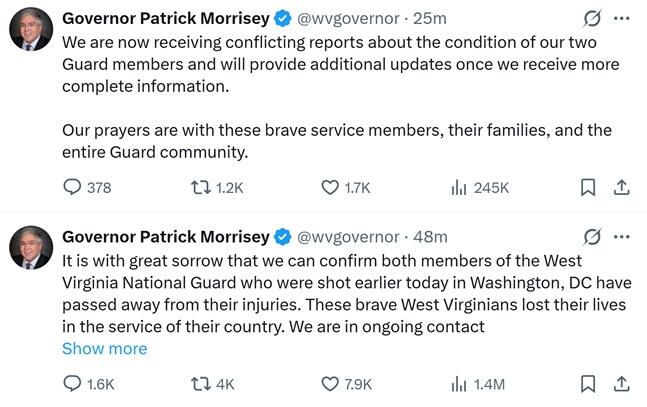Open more options on the 48m tweet
This screenshot has width=647, height=407.
(621, 237)
